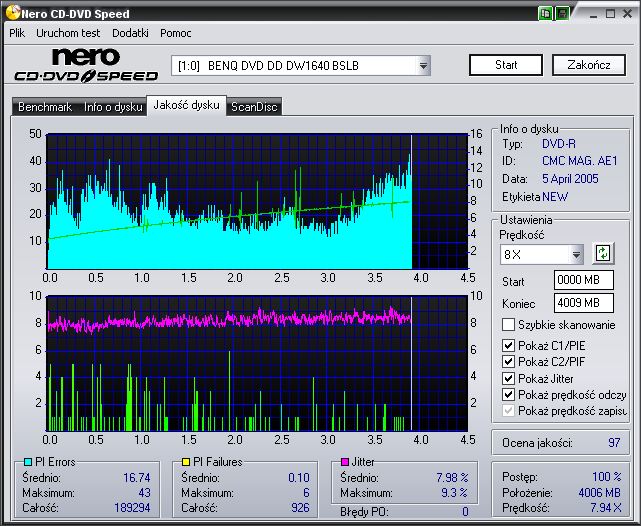
Task: Click the disc ID CMC MAG. AE1
Action: click(579, 161)
